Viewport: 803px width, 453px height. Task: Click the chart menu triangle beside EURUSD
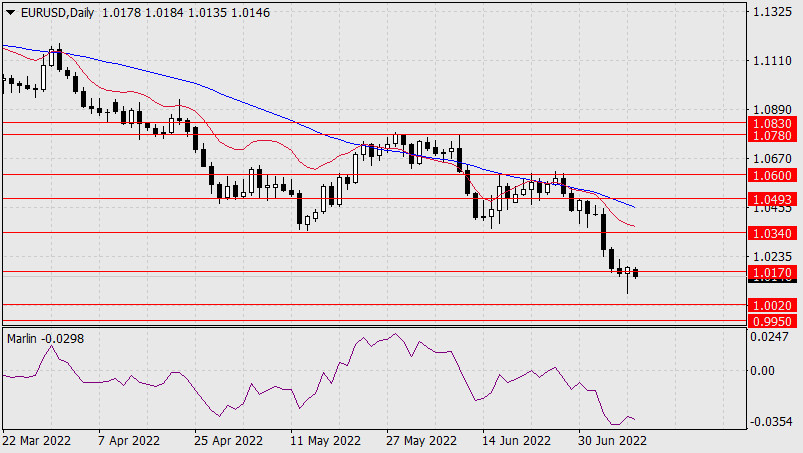click(x=10, y=13)
